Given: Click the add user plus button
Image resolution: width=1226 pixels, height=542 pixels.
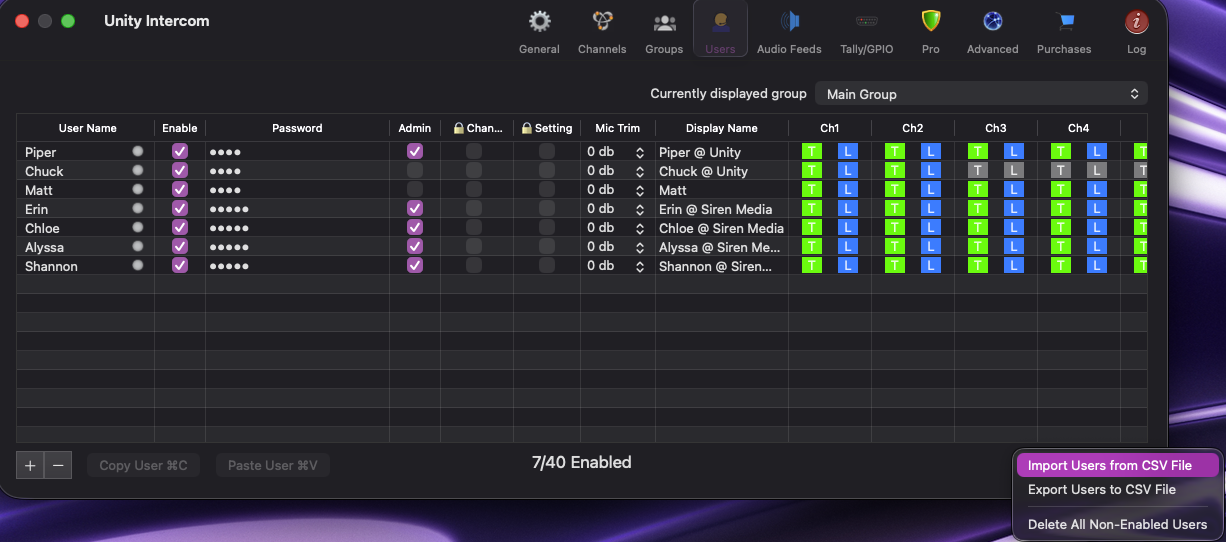Looking at the screenshot, I should point(30,465).
